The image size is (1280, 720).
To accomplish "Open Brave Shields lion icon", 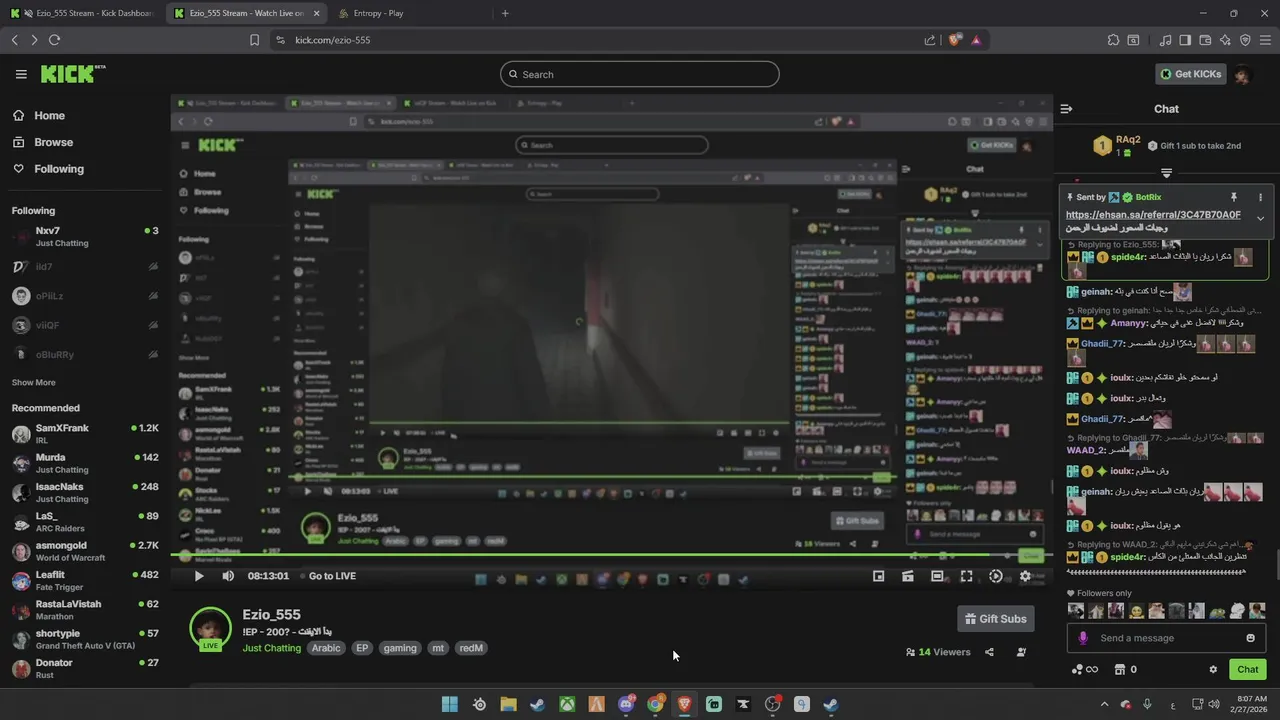I will 954,40.
